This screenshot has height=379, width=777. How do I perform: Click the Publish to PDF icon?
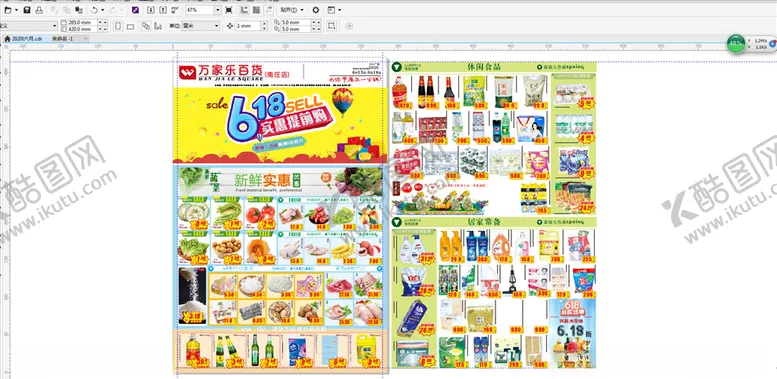point(174,10)
